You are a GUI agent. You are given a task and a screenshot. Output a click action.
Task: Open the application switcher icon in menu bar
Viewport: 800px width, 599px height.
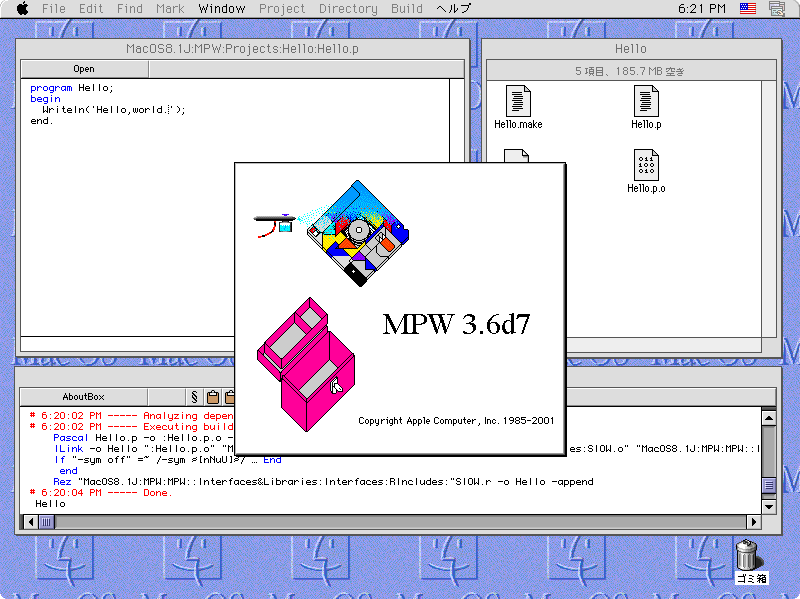coord(777,9)
